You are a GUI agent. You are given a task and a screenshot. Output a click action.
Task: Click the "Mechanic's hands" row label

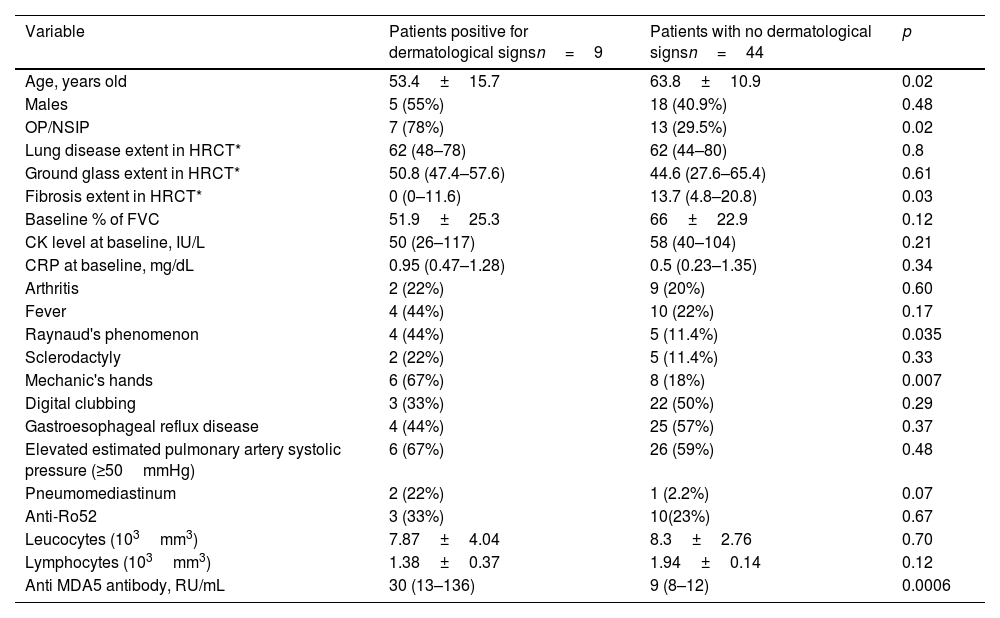(x=83, y=380)
